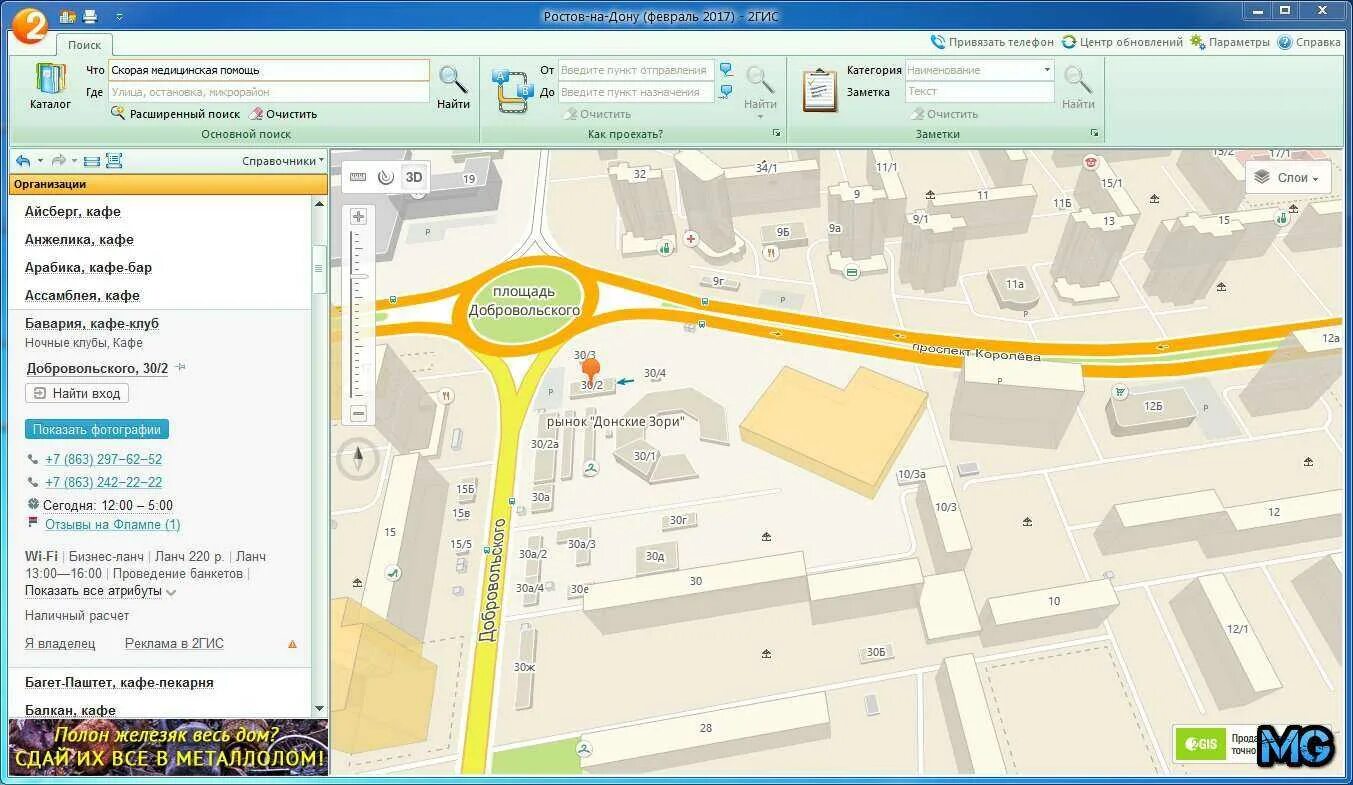The image size is (1353, 785).
Task: Click phone number +7 (863) 297-62-52
Action: (x=103, y=459)
